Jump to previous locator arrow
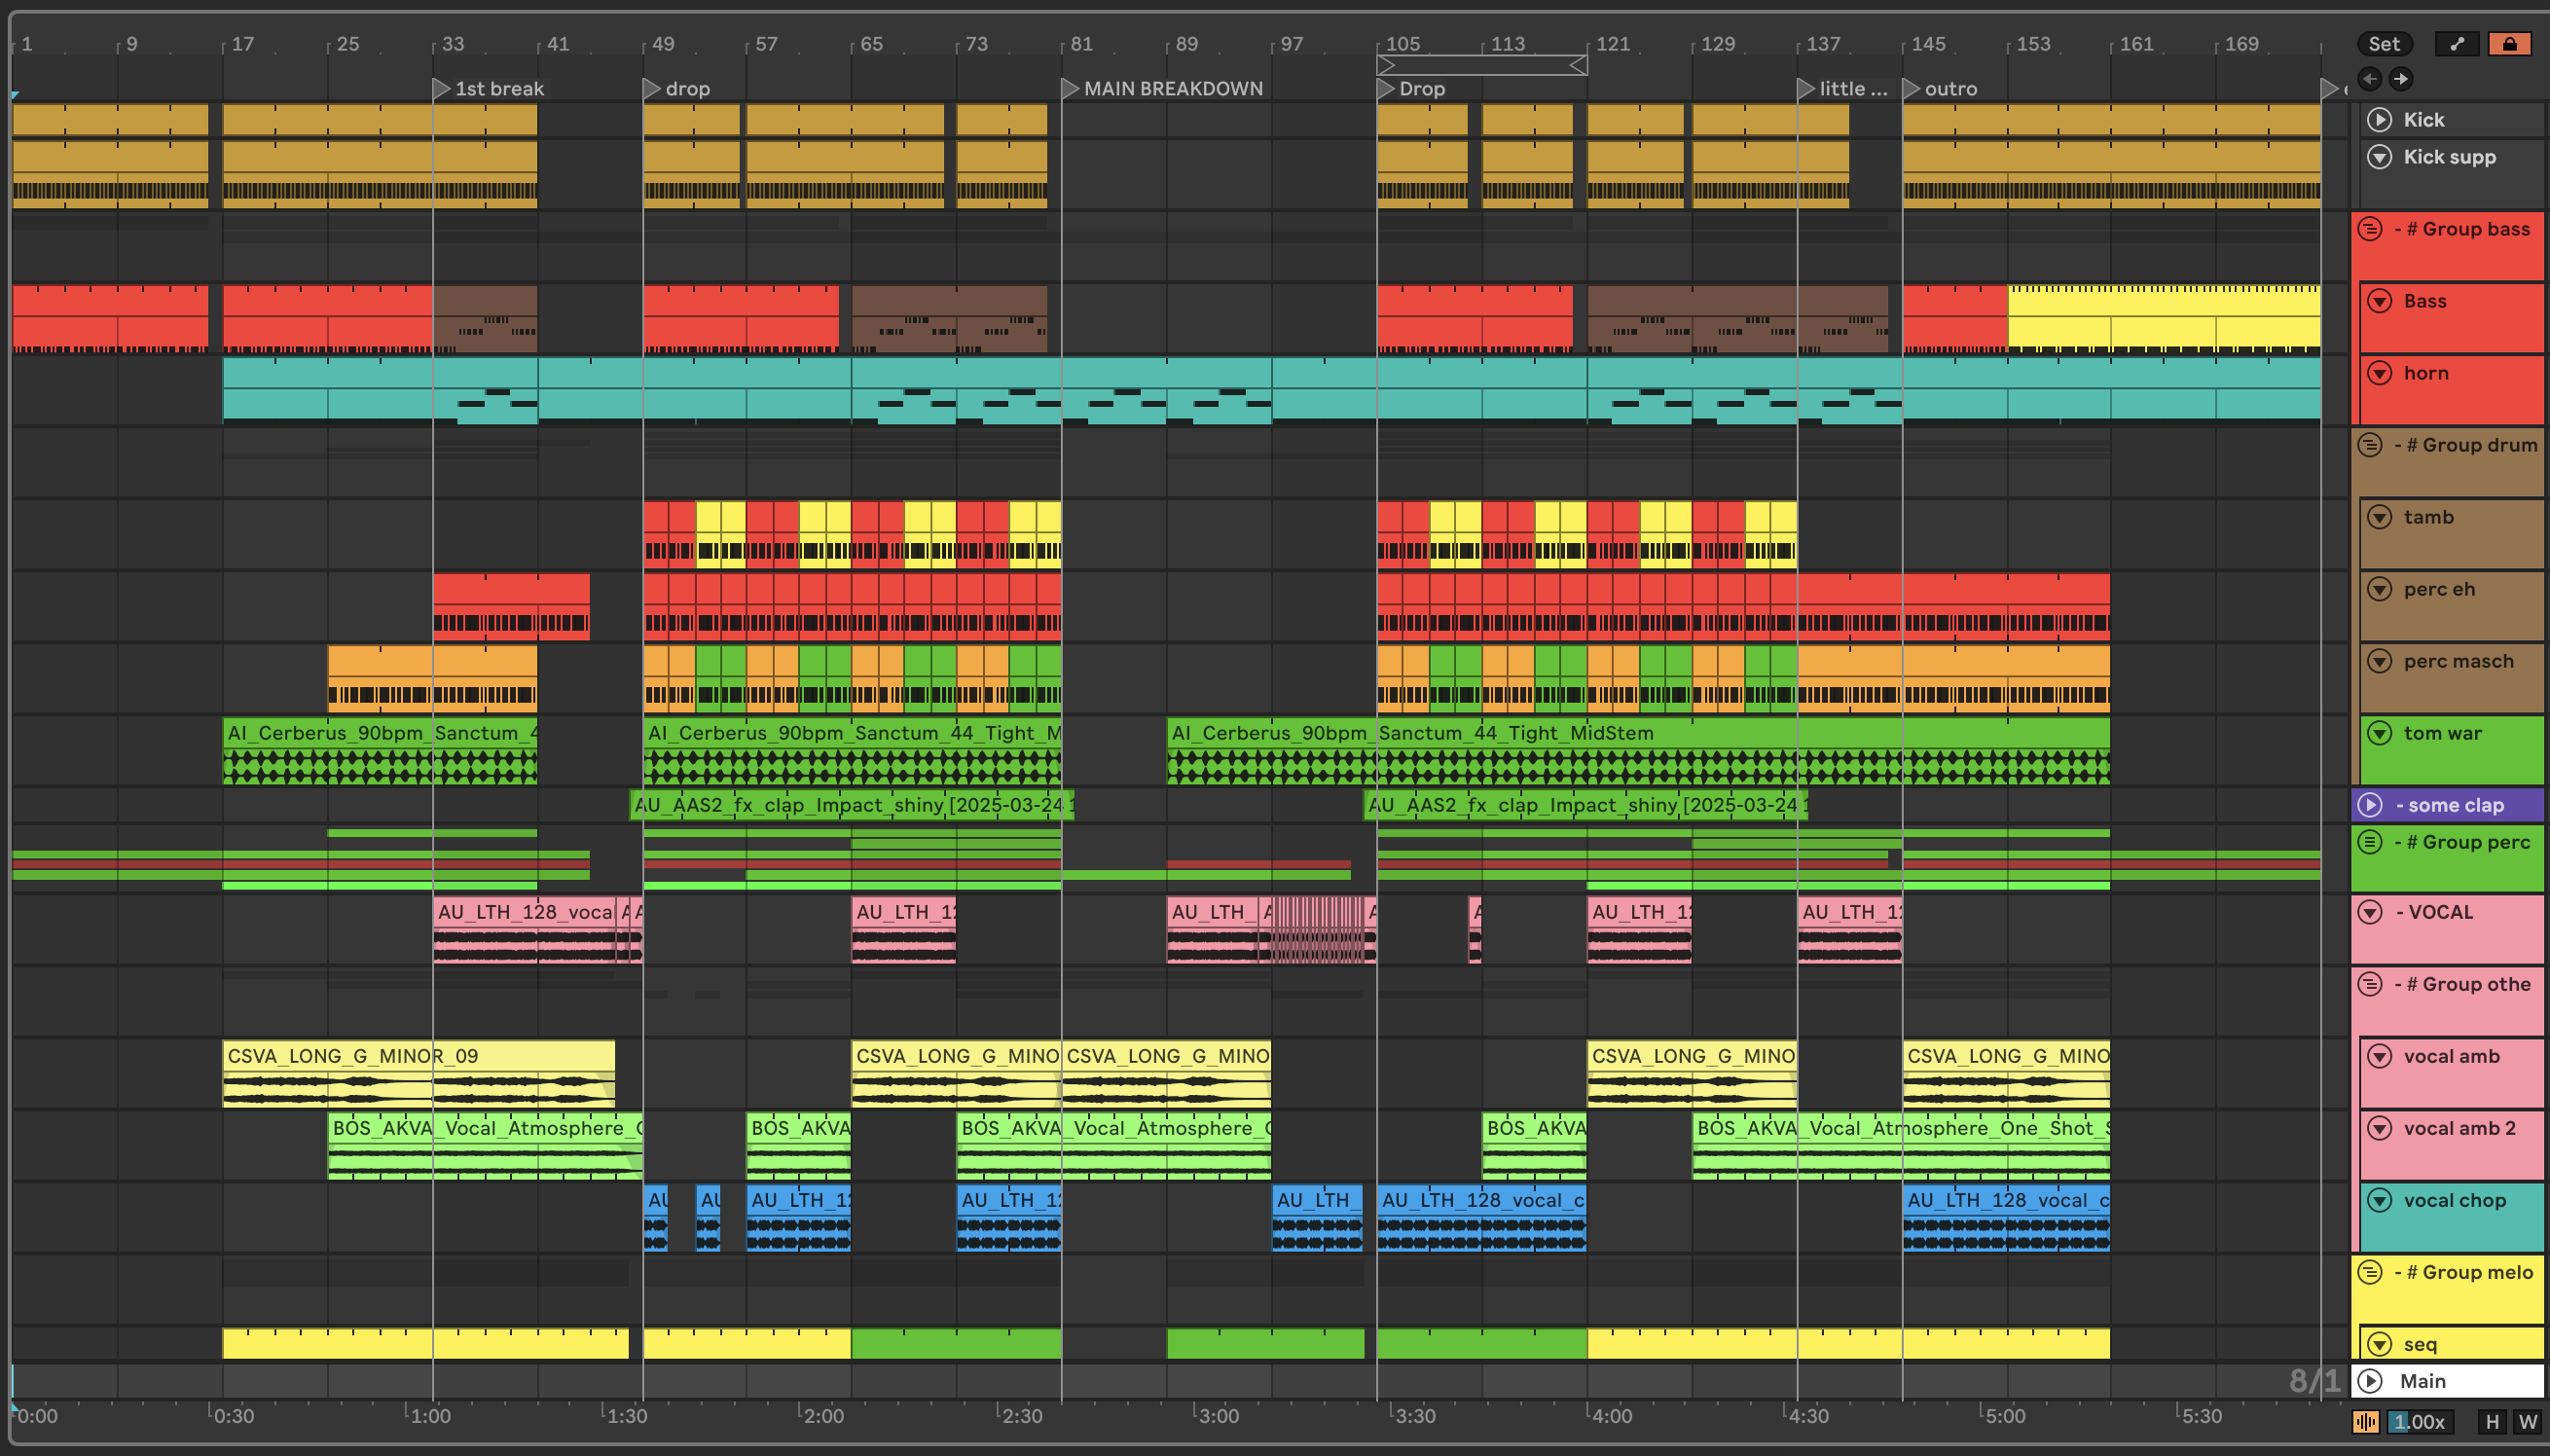 pos(2370,79)
